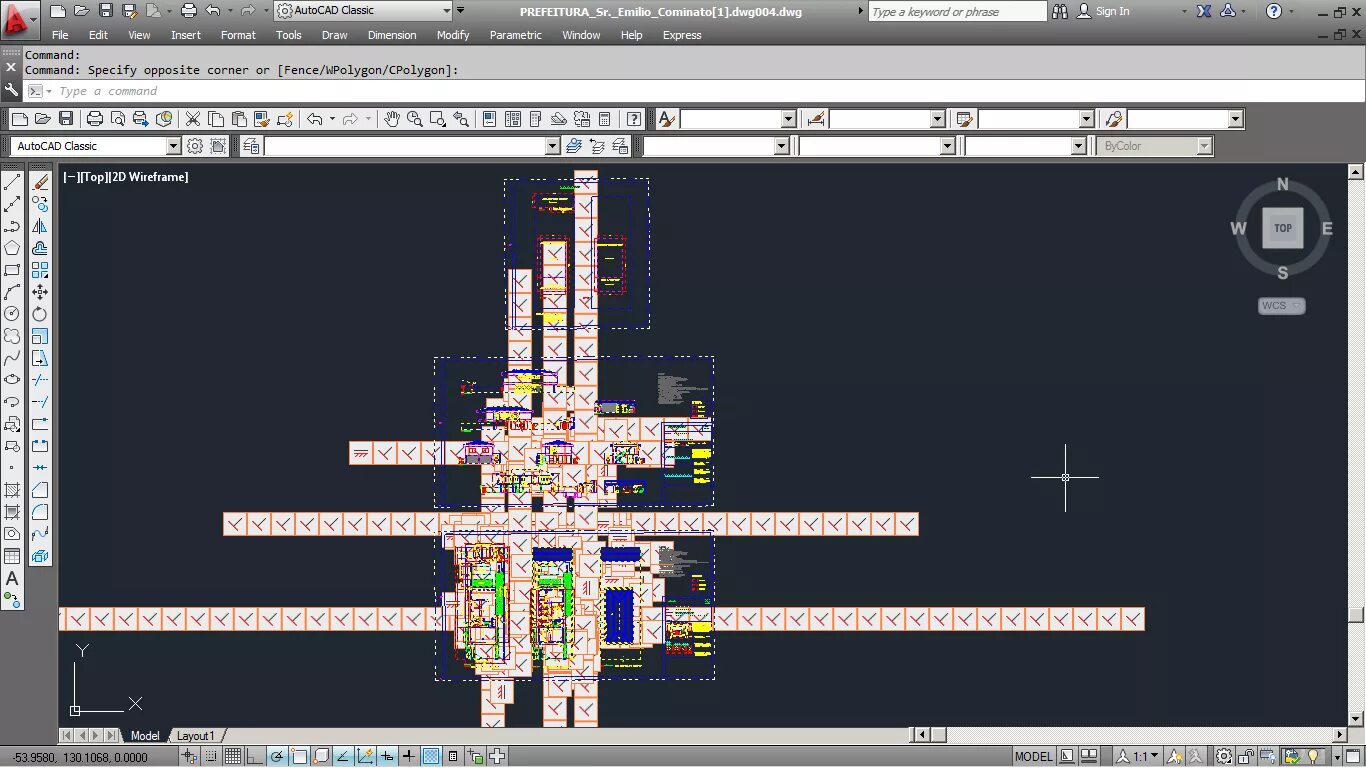The height and width of the screenshot is (768, 1366).
Task: Select the Erase tool
Action: pos(40,182)
